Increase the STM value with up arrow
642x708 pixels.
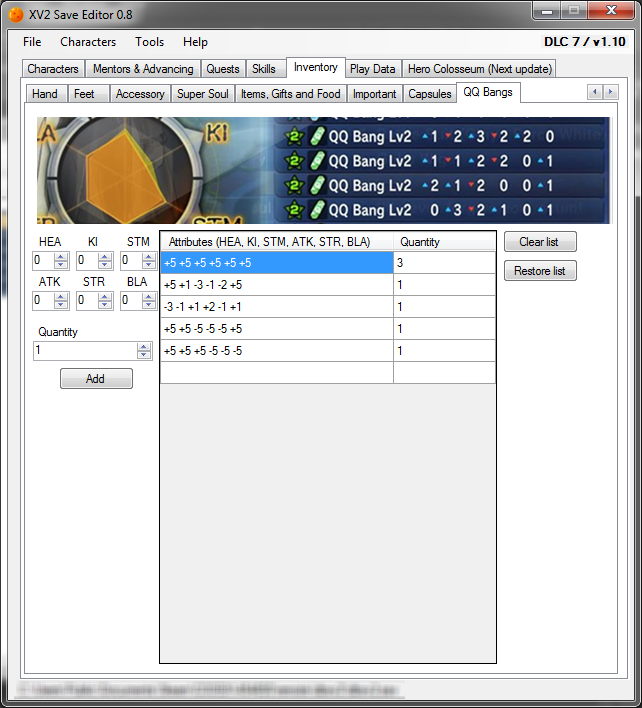click(149, 256)
